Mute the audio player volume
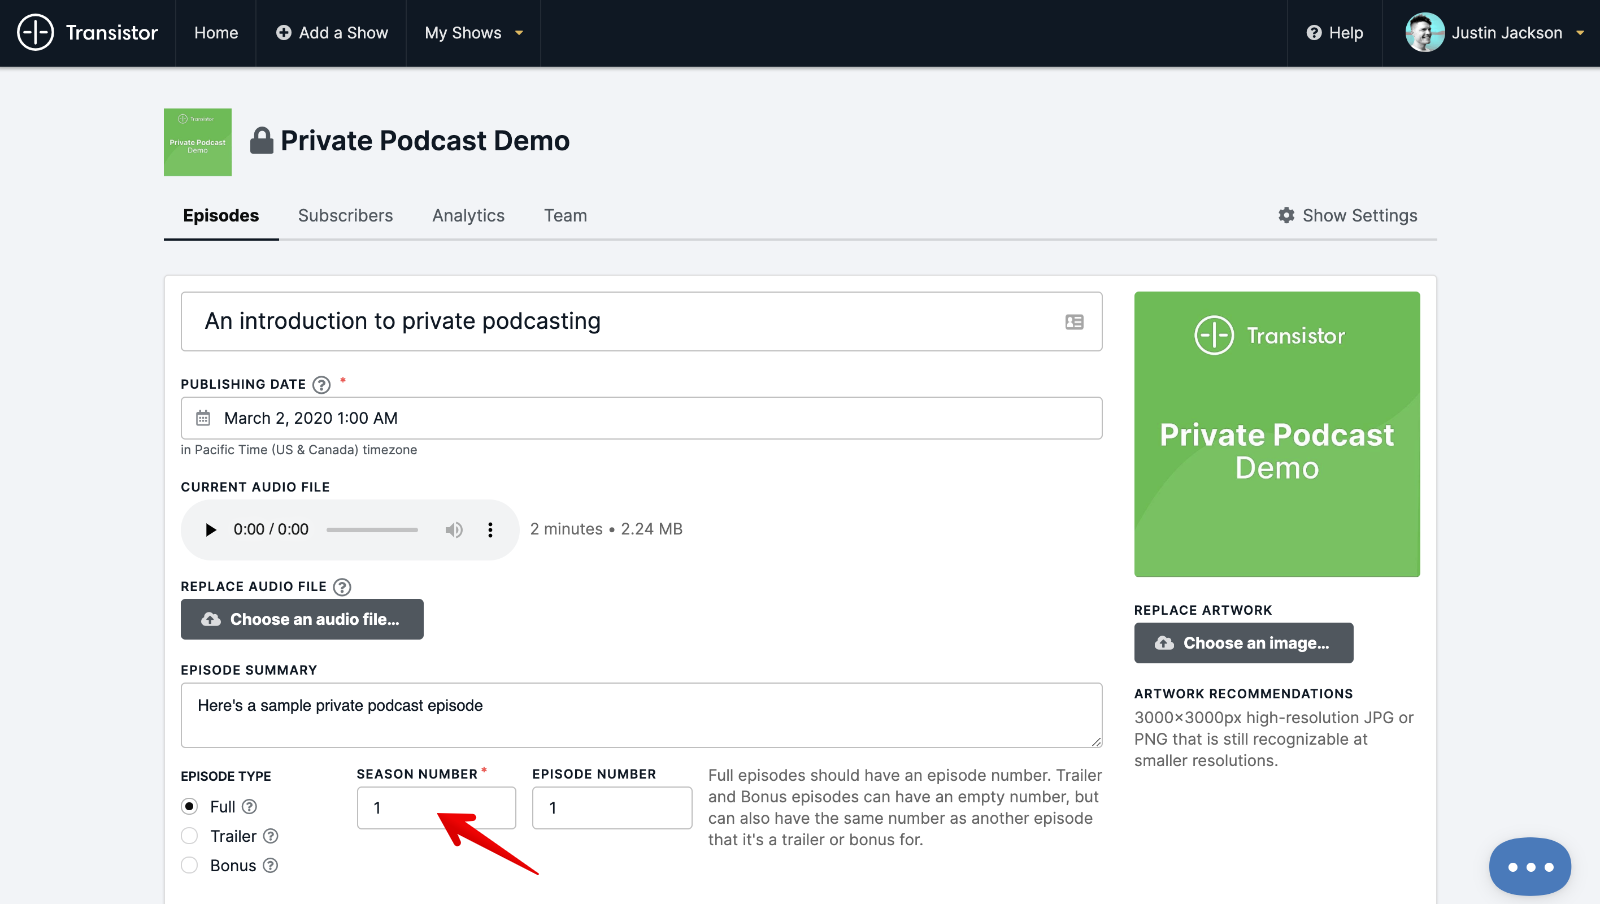1600x904 pixels. (454, 530)
